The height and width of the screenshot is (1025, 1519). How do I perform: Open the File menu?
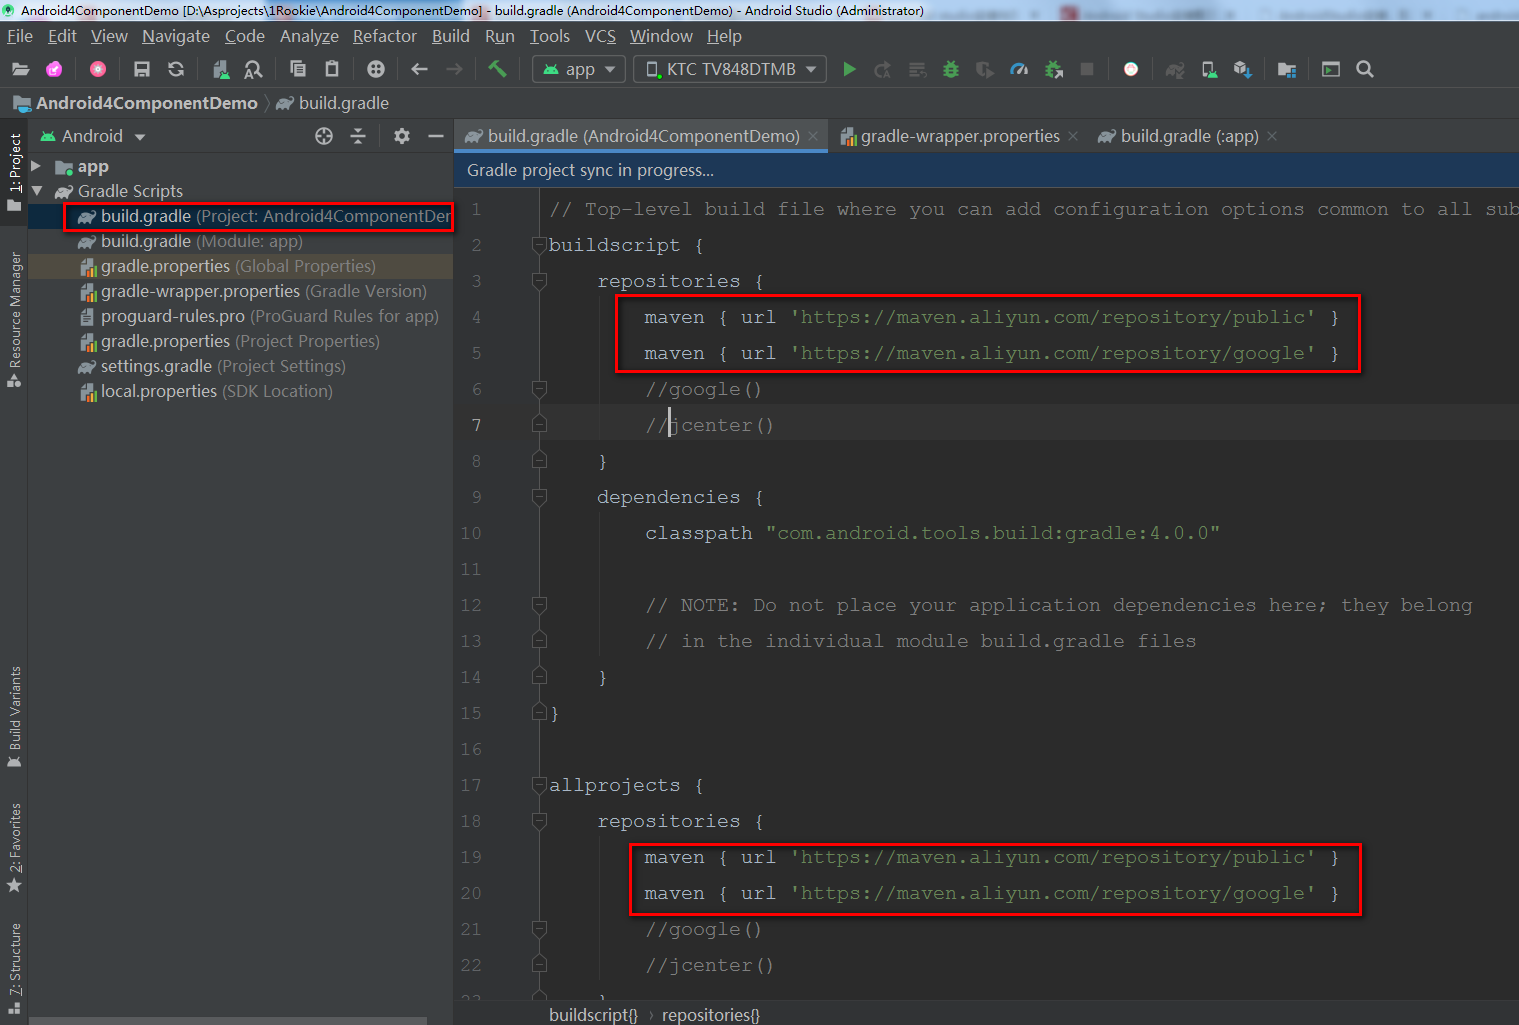pos(20,36)
